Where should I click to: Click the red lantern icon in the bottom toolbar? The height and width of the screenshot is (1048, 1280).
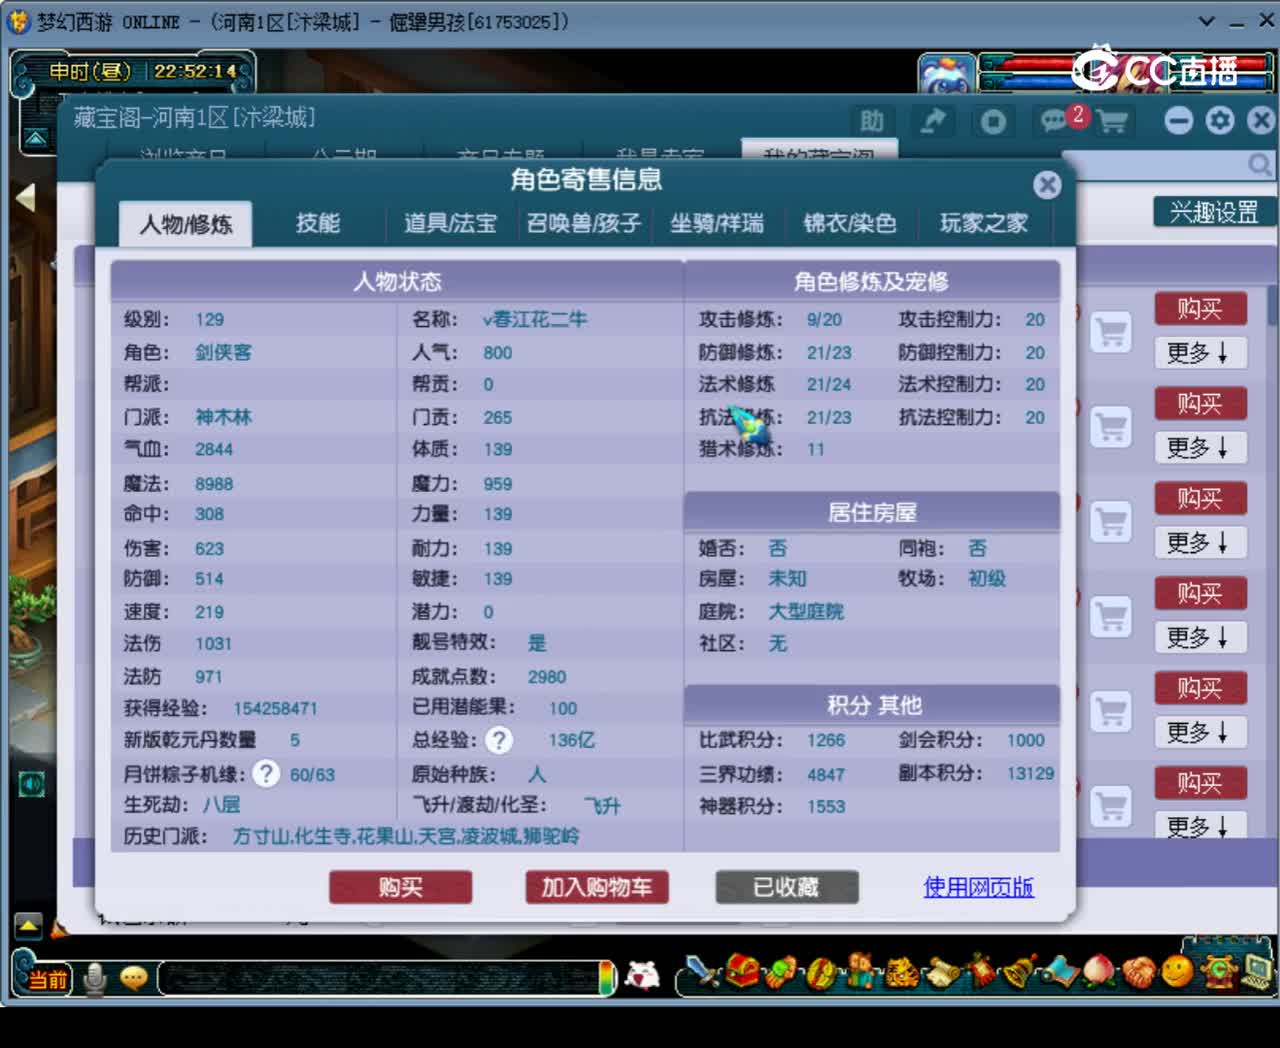tap(981, 970)
